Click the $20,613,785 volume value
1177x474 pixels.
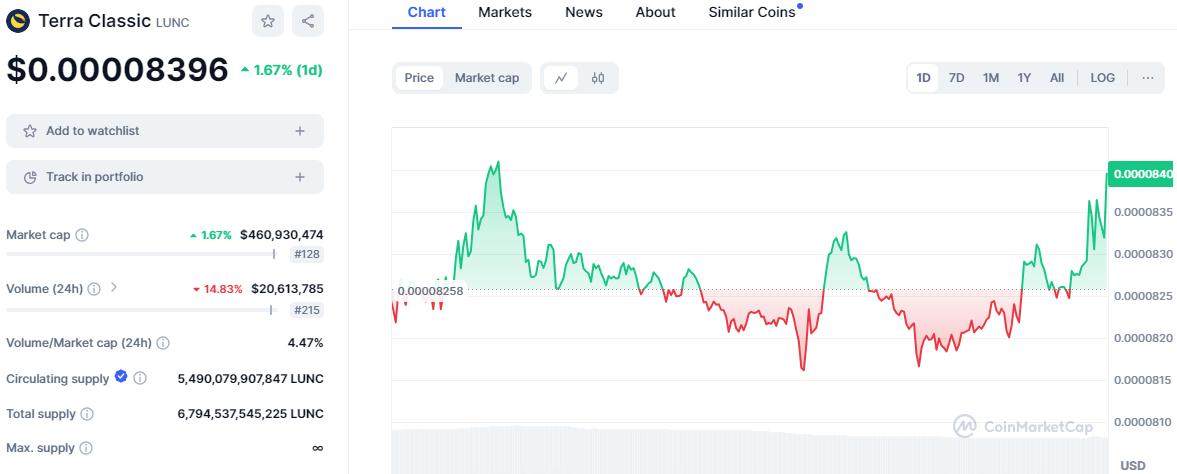(x=287, y=289)
